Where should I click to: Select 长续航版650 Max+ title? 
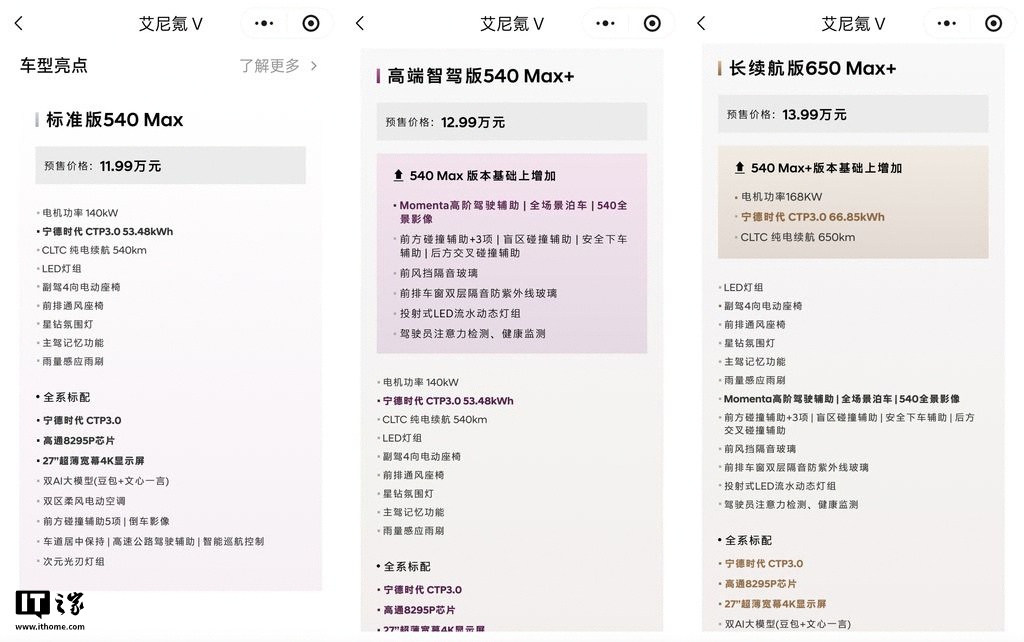812,68
